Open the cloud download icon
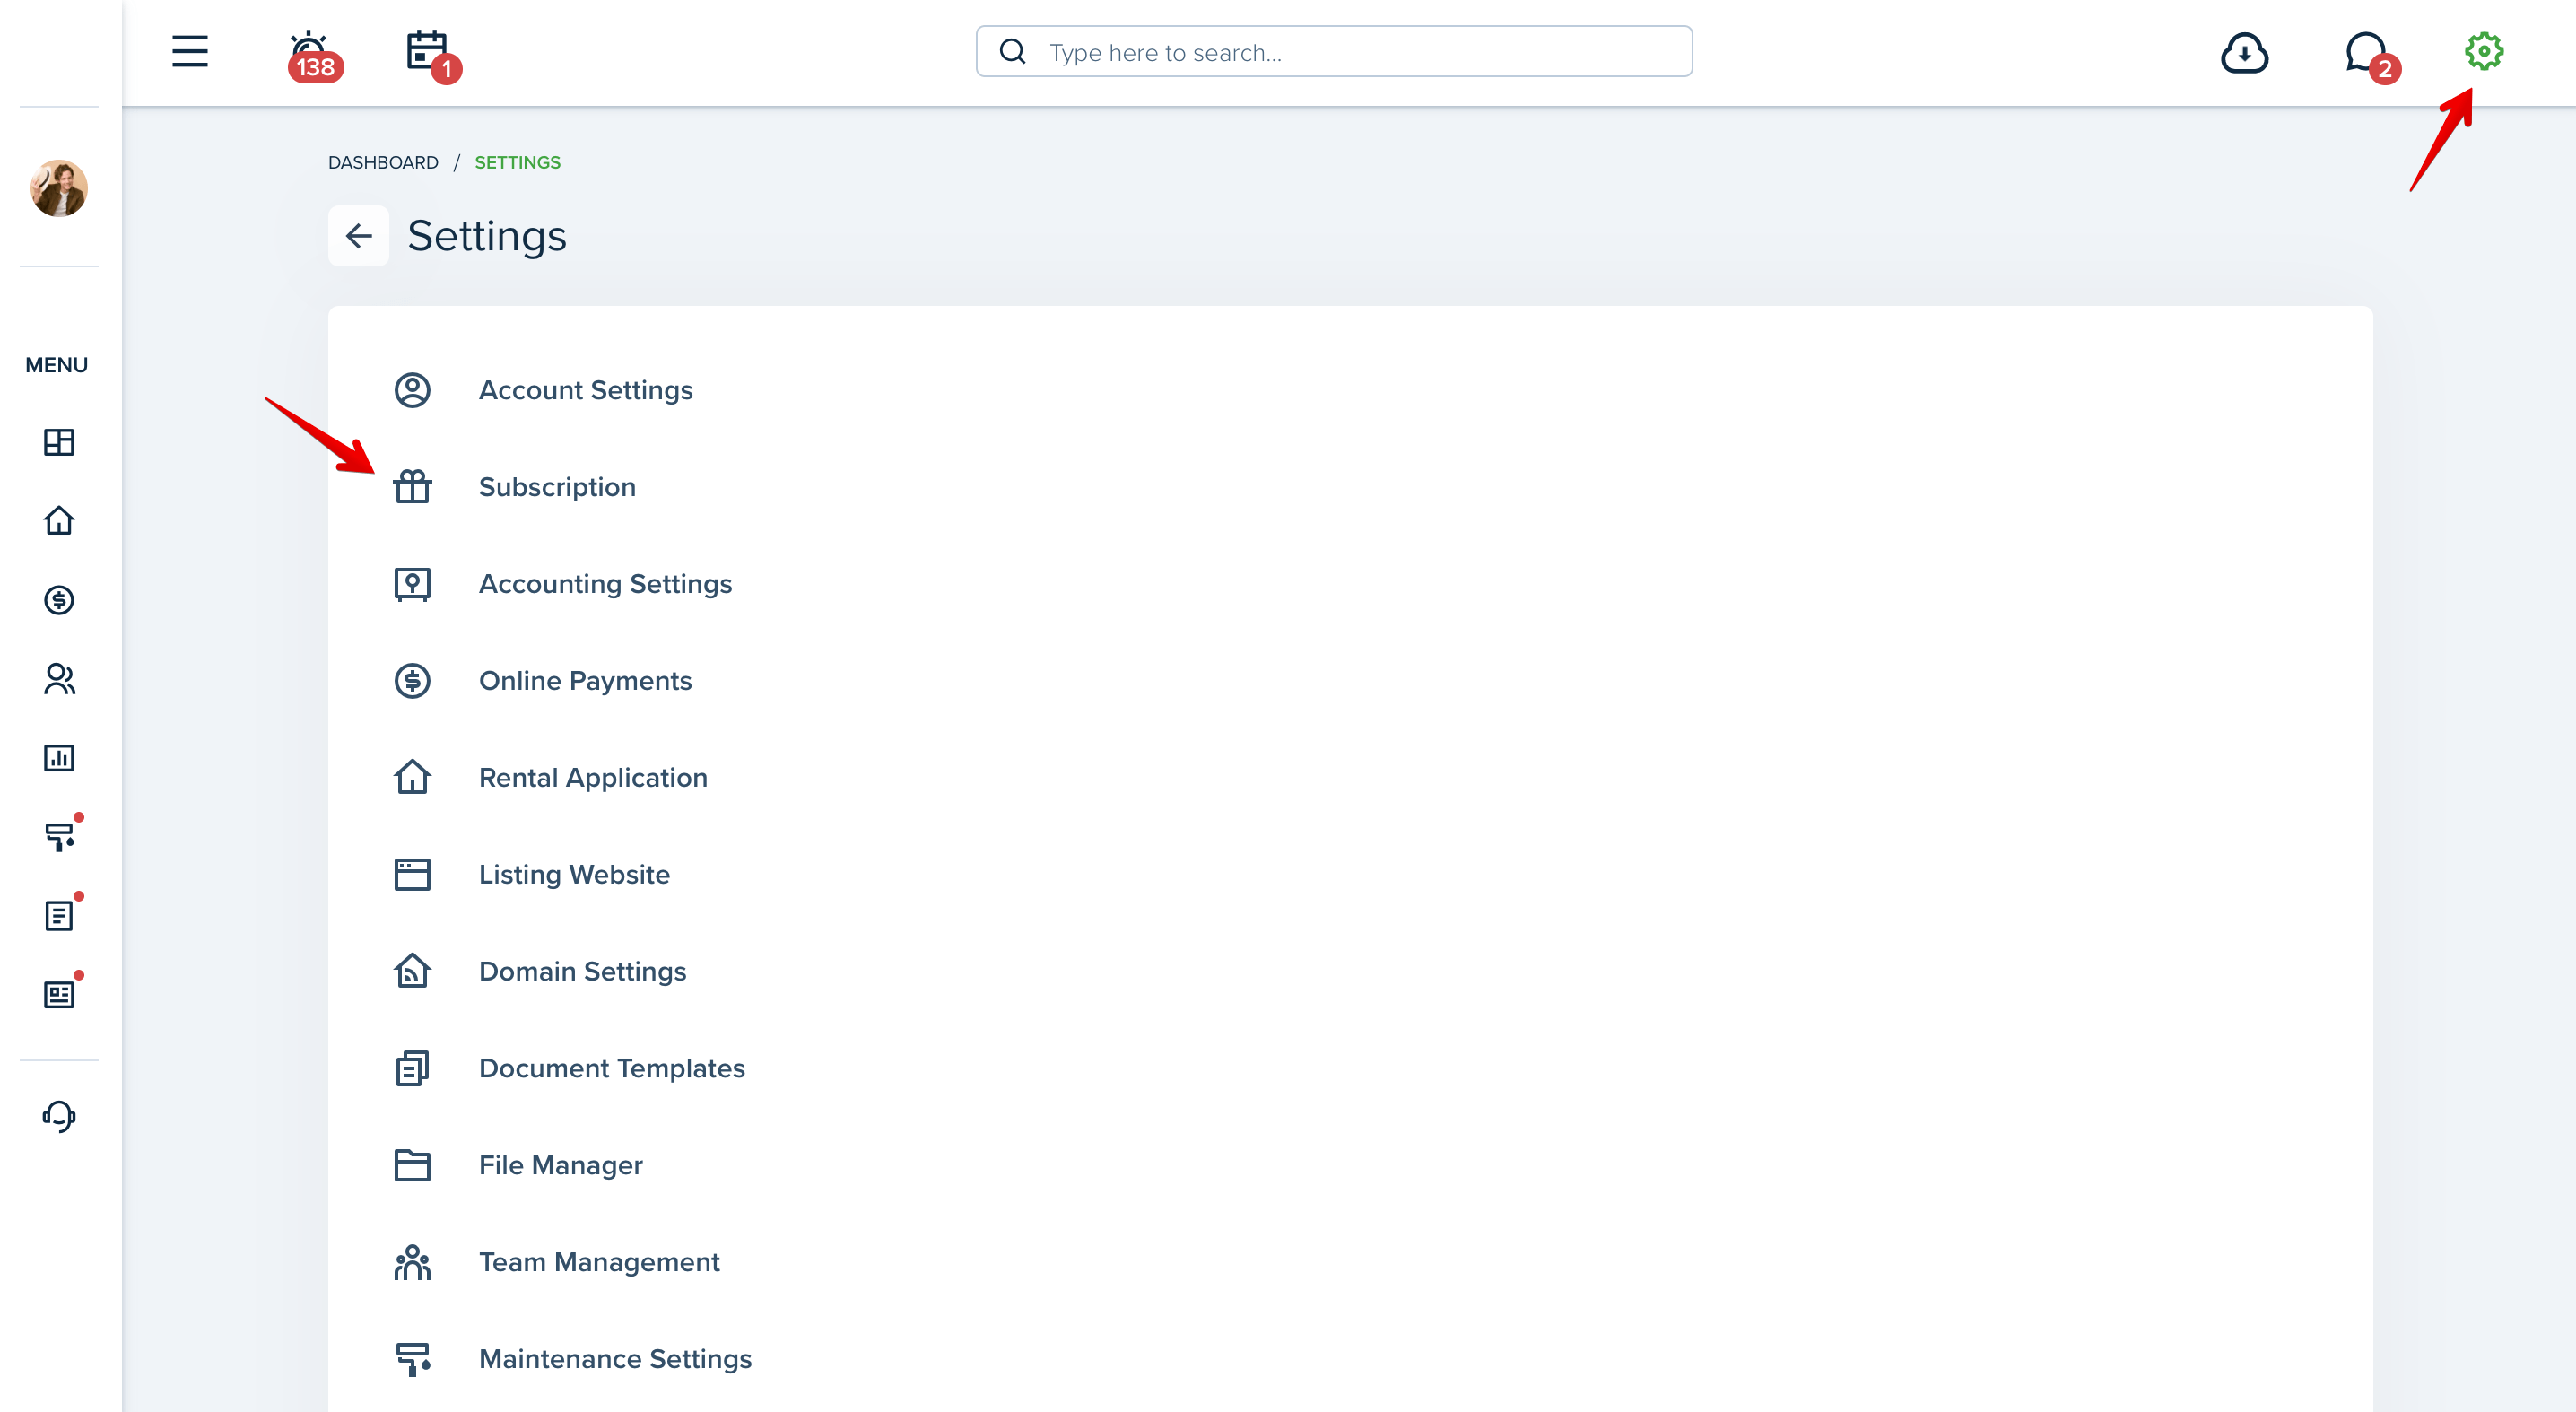This screenshot has height=1412, width=2576. [x=2244, y=53]
